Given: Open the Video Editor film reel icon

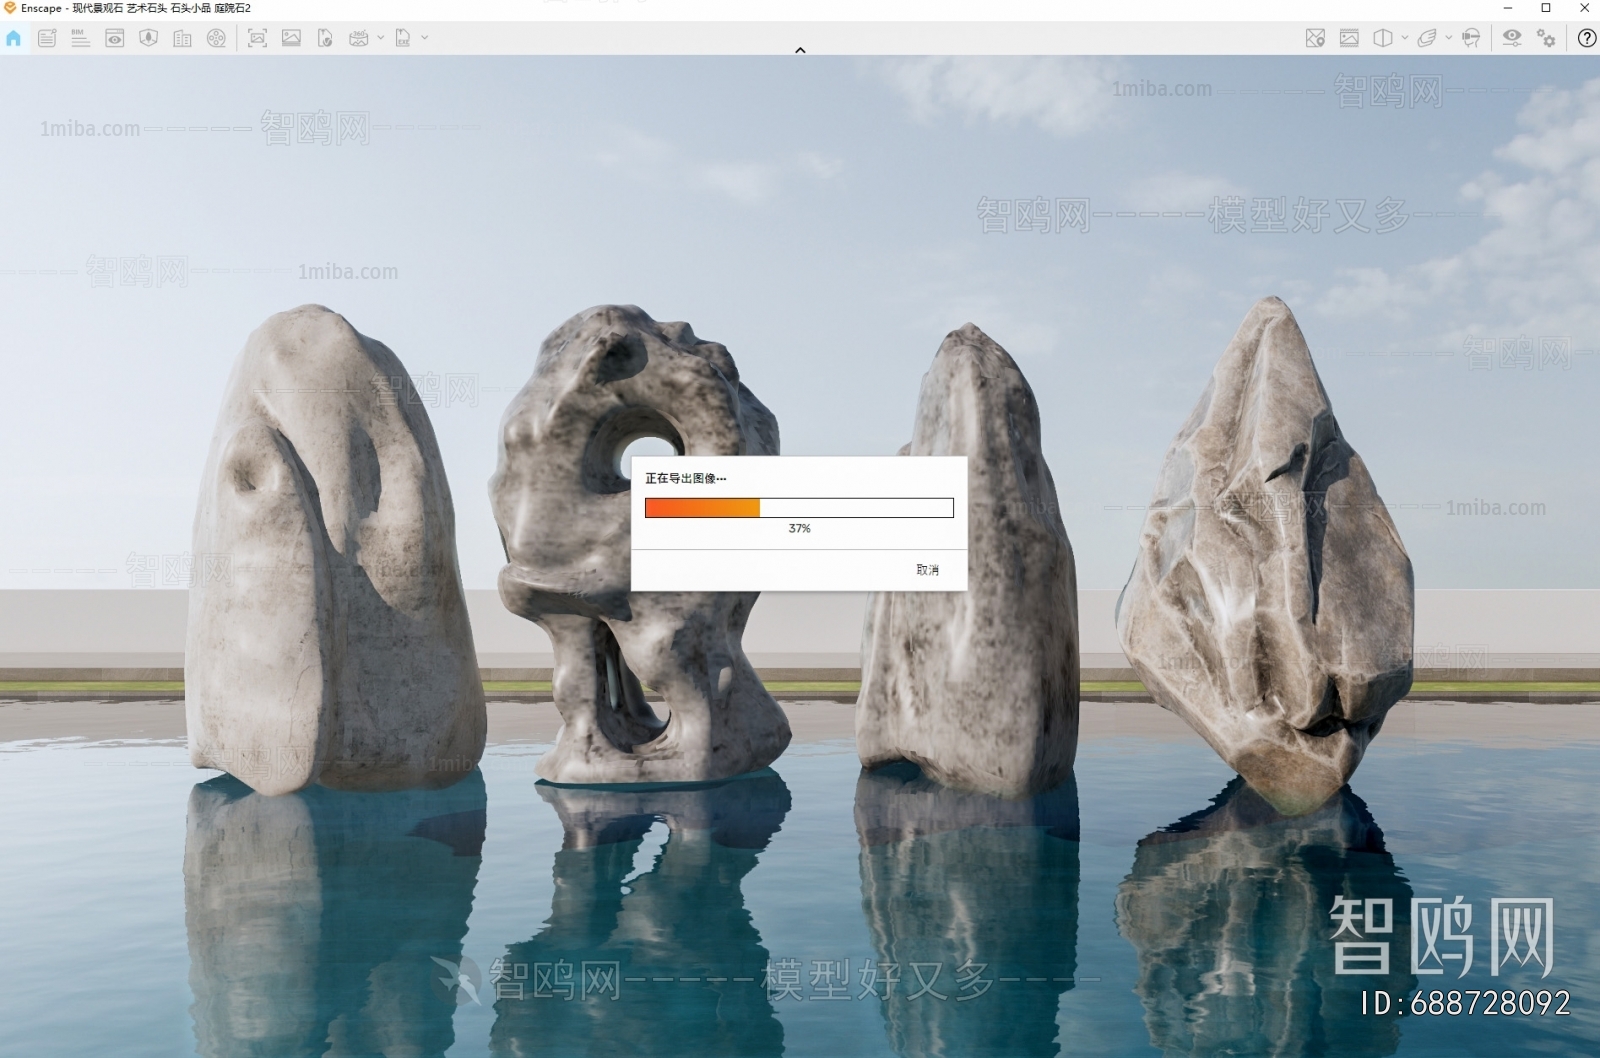Looking at the screenshot, I should click(216, 38).
